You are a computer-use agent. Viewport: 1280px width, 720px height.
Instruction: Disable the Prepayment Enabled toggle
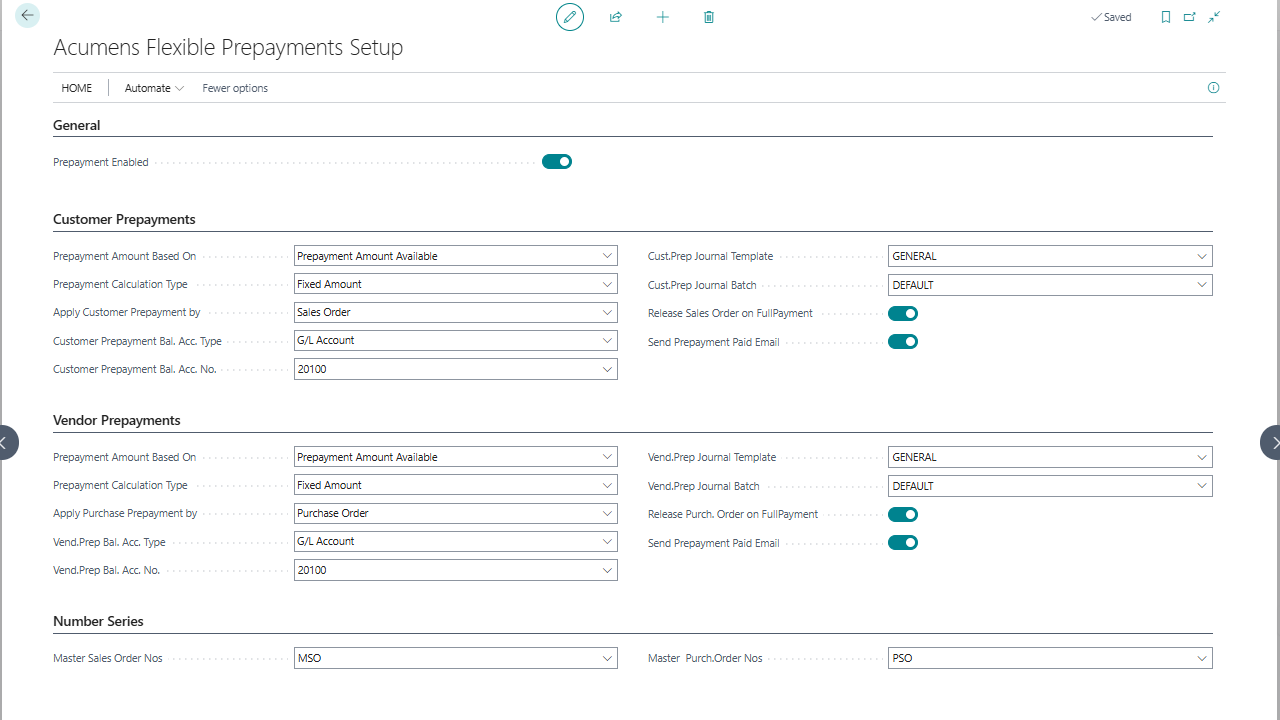point(556,161)
